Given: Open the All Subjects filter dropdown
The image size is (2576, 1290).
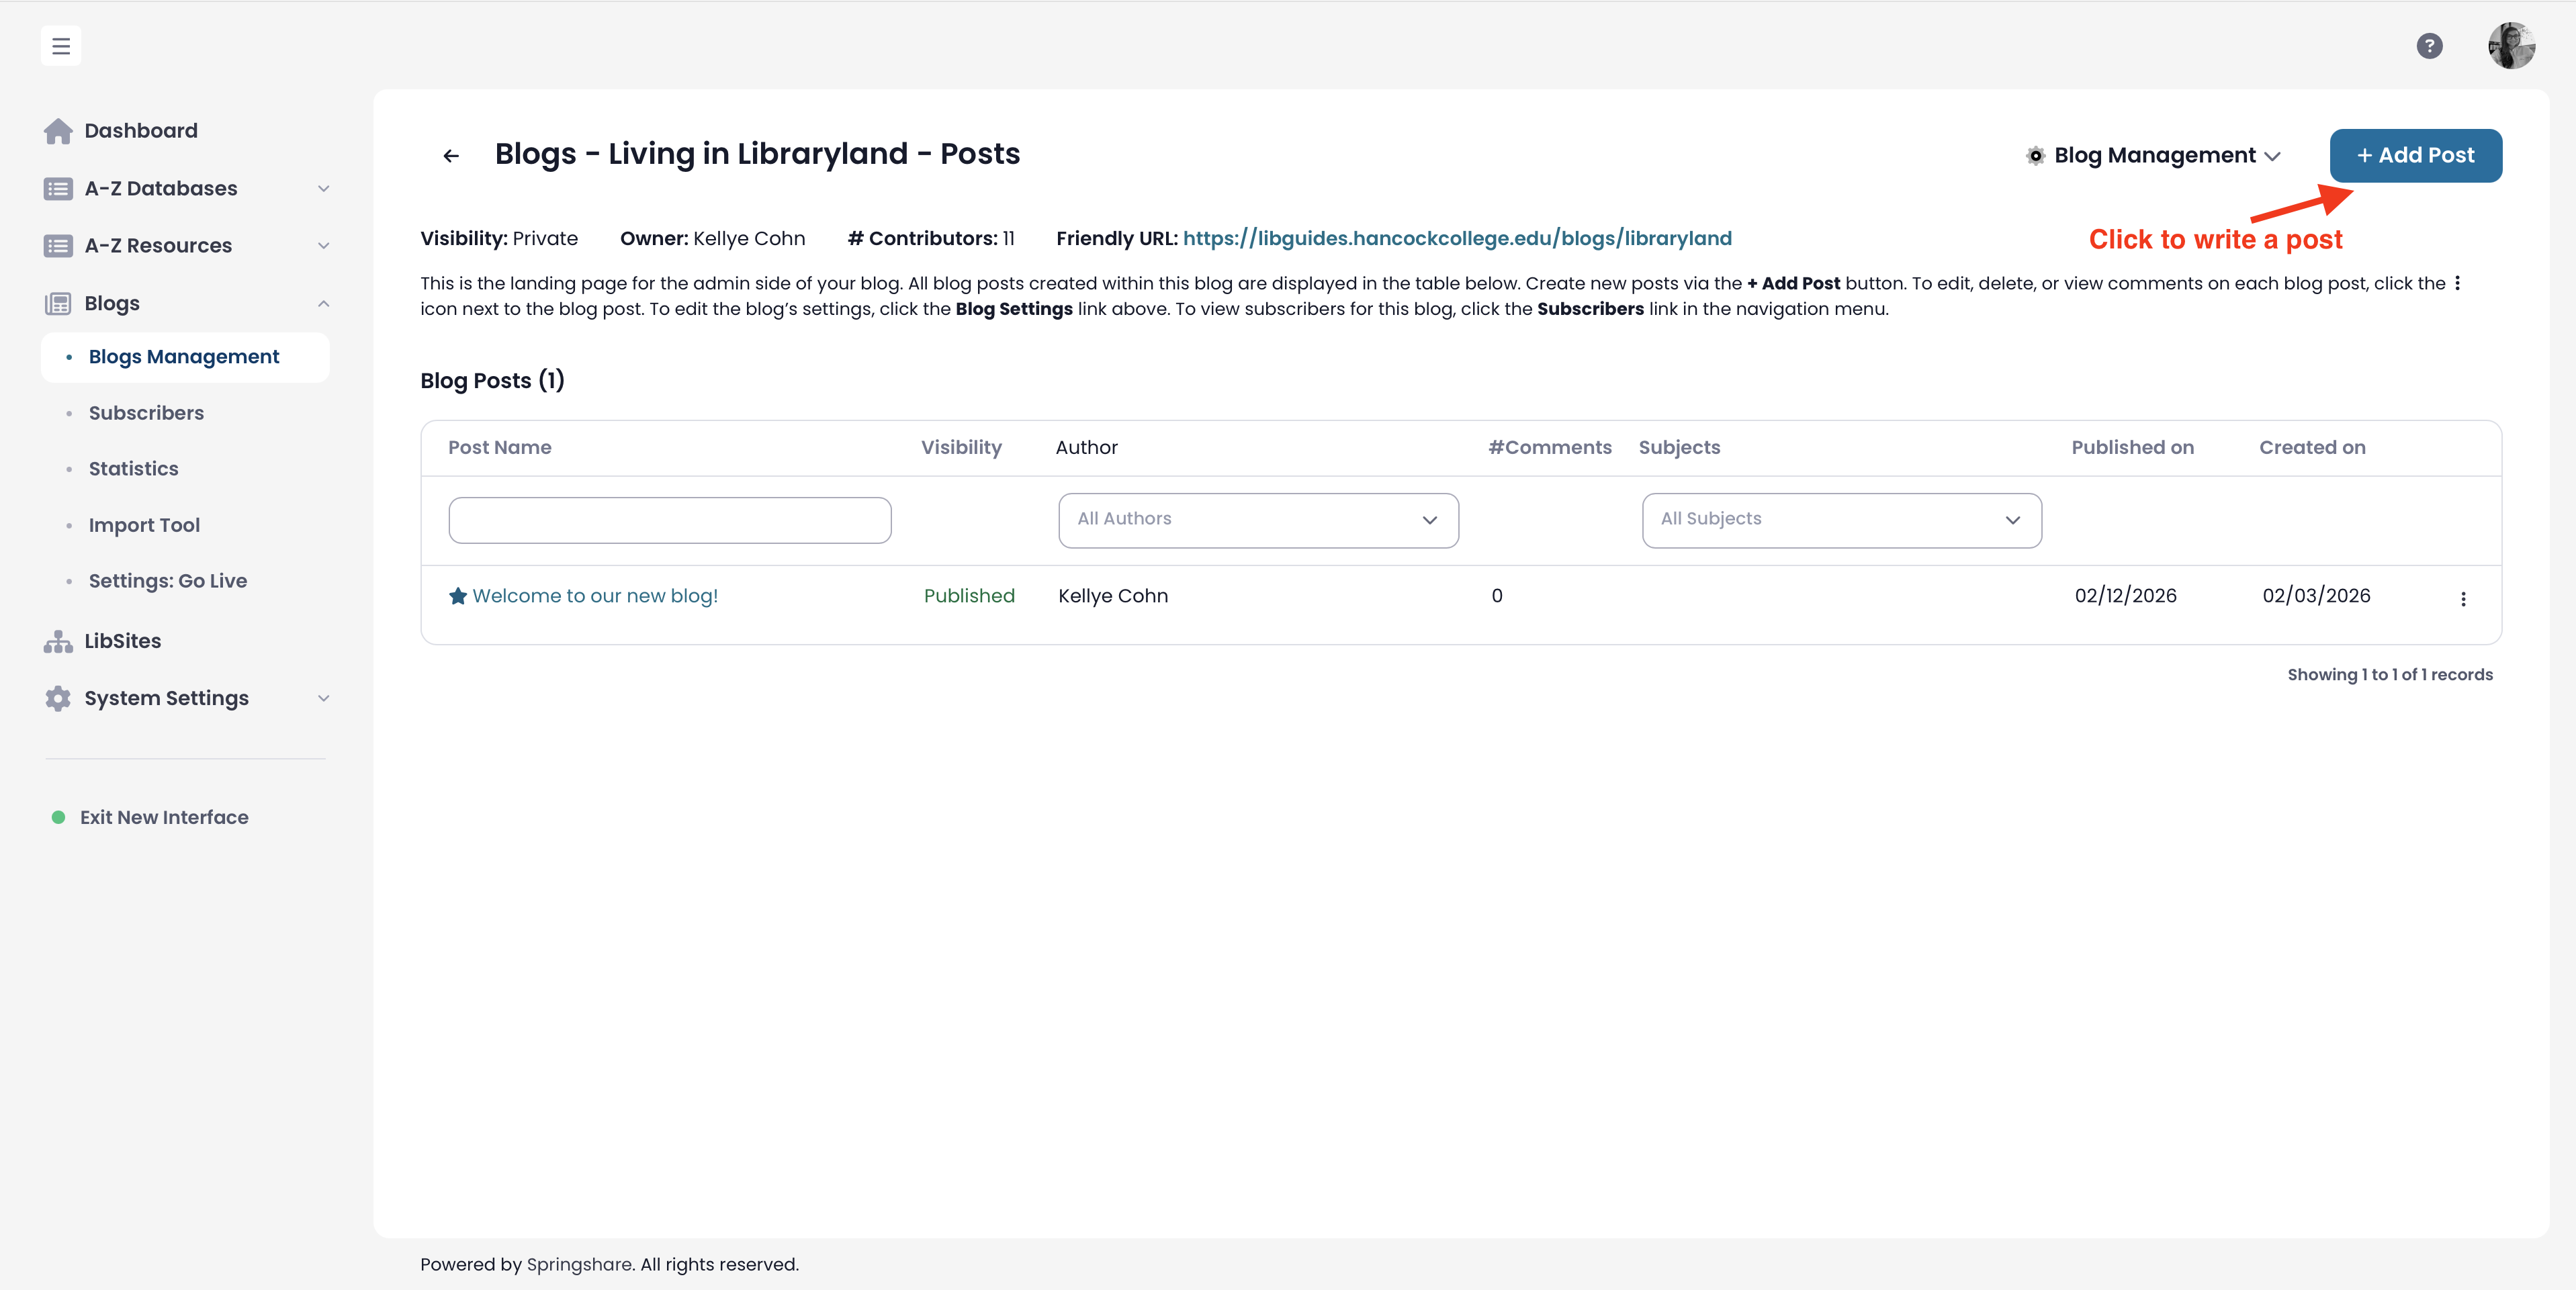Looking at the screenshot, I should (x=1841, y=520).
